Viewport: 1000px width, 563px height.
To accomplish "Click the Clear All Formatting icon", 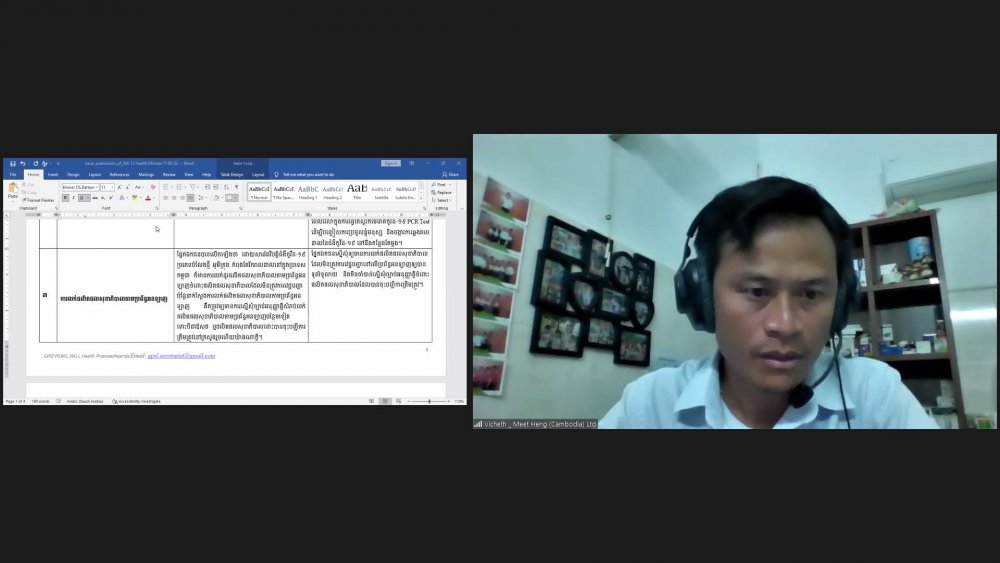I will 152,187.
